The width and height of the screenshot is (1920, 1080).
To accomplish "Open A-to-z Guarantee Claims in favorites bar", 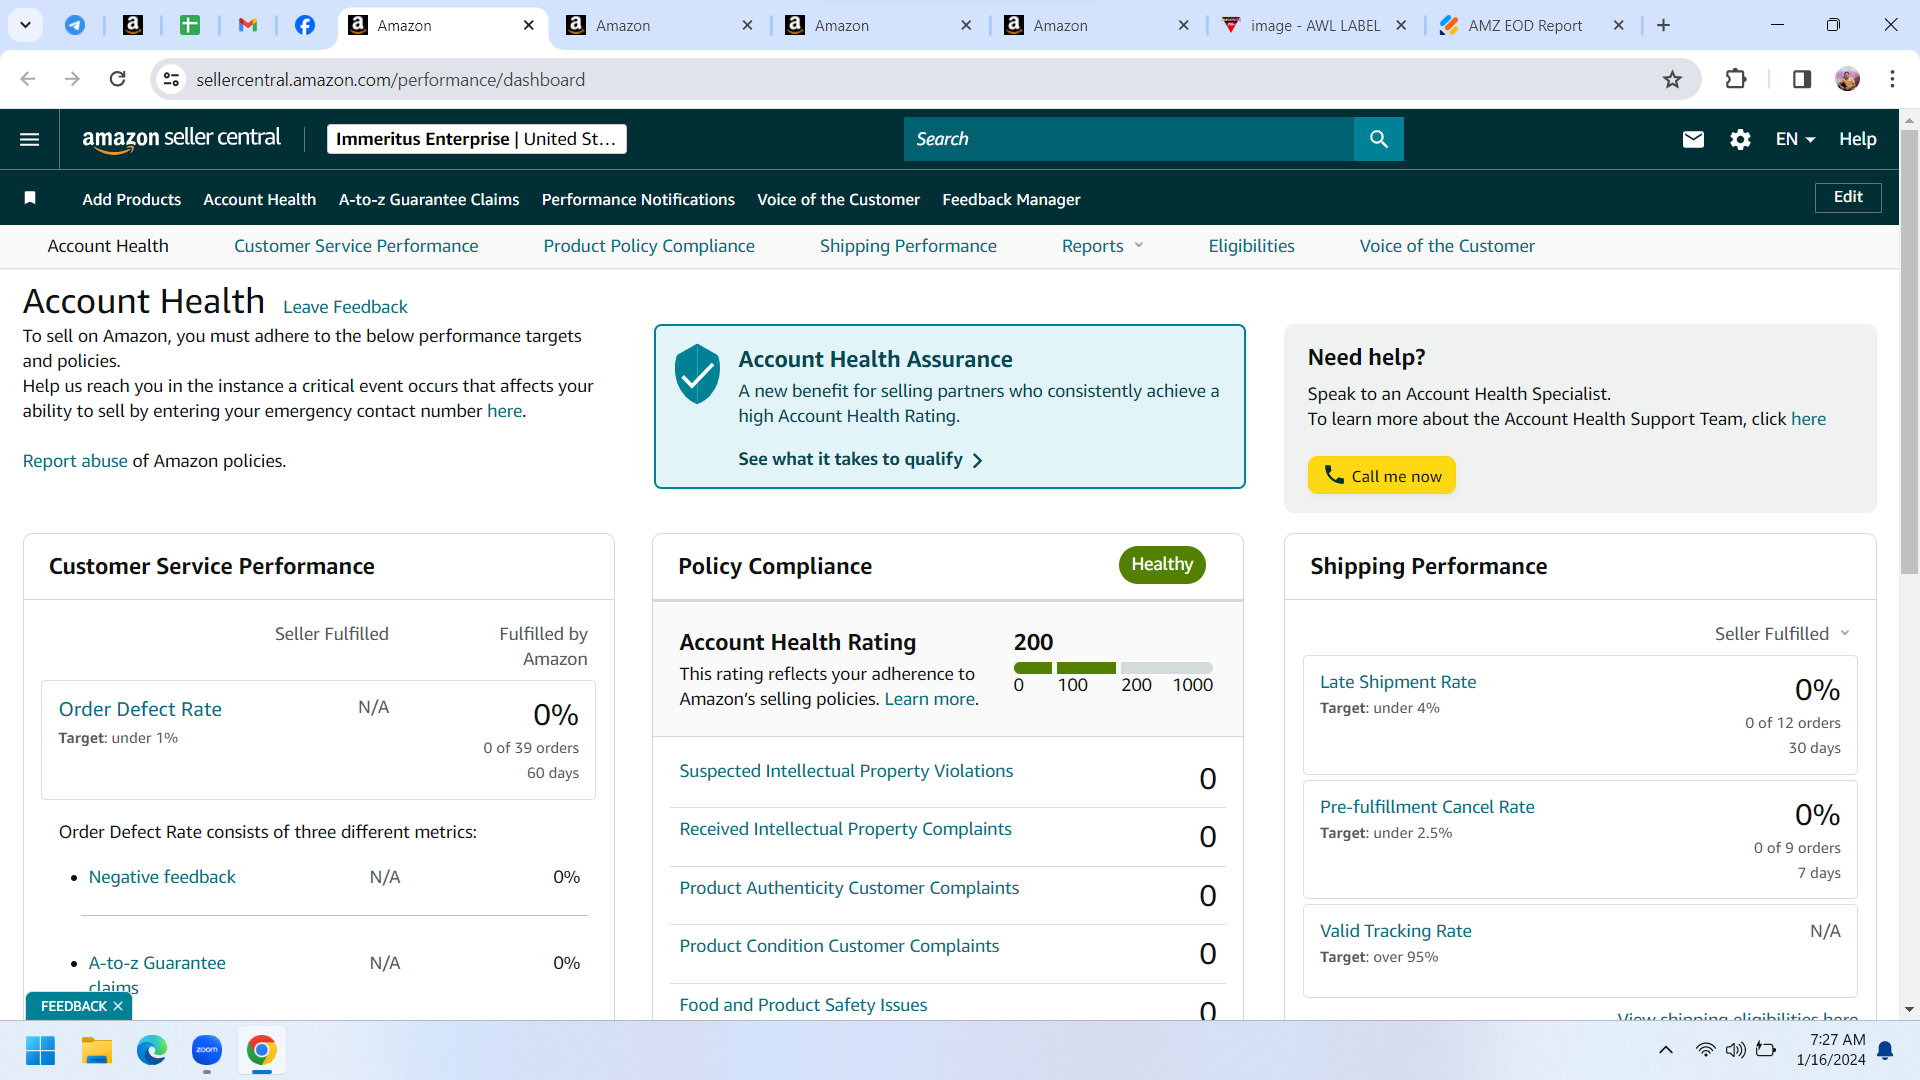I will click(x=429, y=199).
